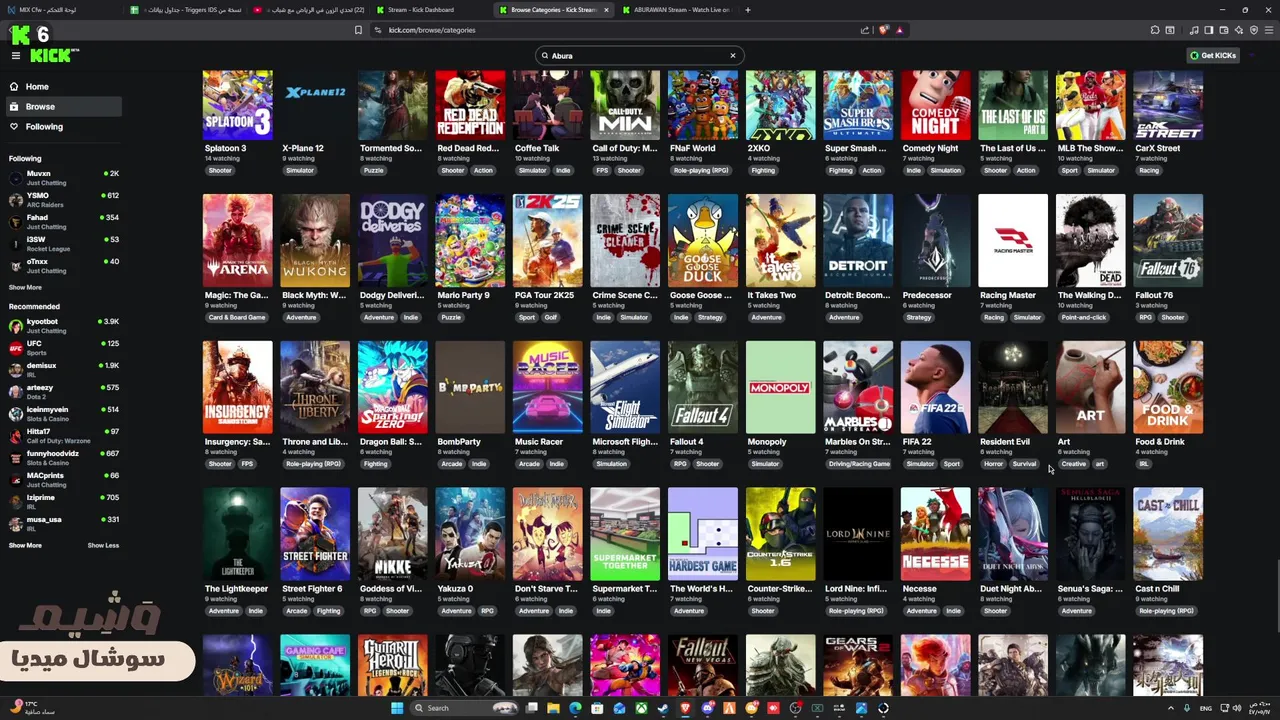1280x720 pixels.
Task: Open the Fallout 76 category cover
Action: [1168, 241]
